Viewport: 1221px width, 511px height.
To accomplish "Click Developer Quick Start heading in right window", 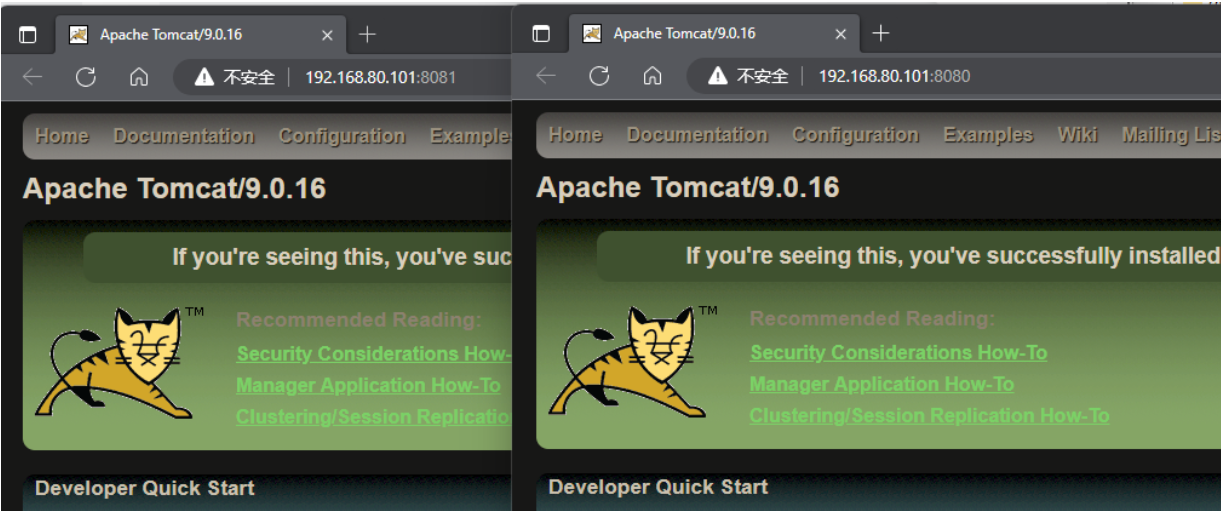I will (658, 487).
